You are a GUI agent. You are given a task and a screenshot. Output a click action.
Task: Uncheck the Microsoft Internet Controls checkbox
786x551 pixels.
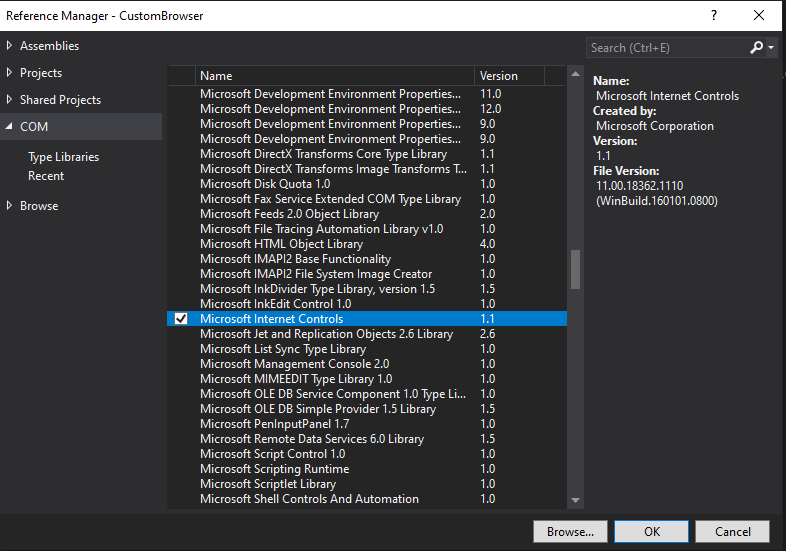pyautogui.click(x=181, y=319)
